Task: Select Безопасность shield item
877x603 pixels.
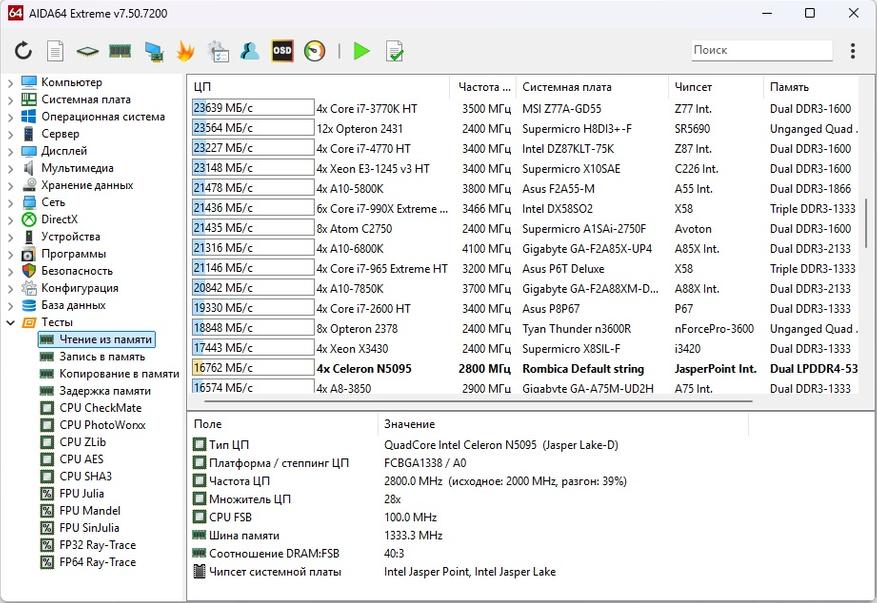Action: (77, 271)
